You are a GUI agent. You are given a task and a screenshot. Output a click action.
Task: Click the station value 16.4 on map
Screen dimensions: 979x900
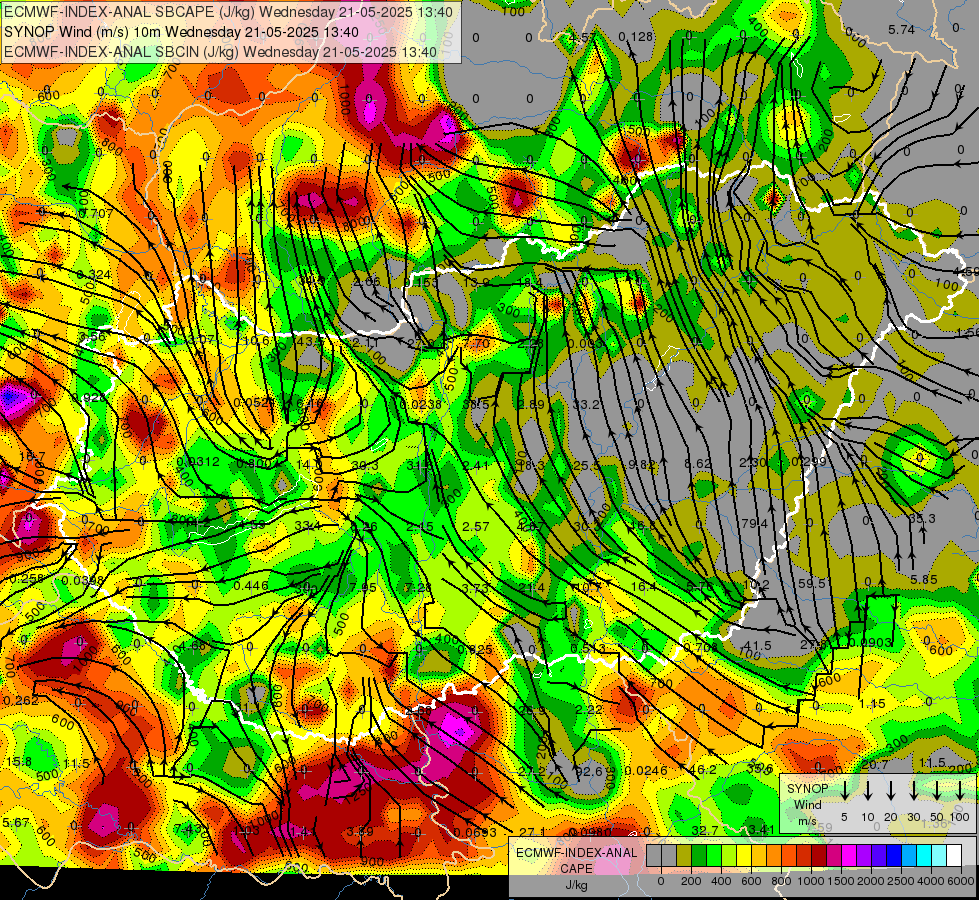point(644,586)
